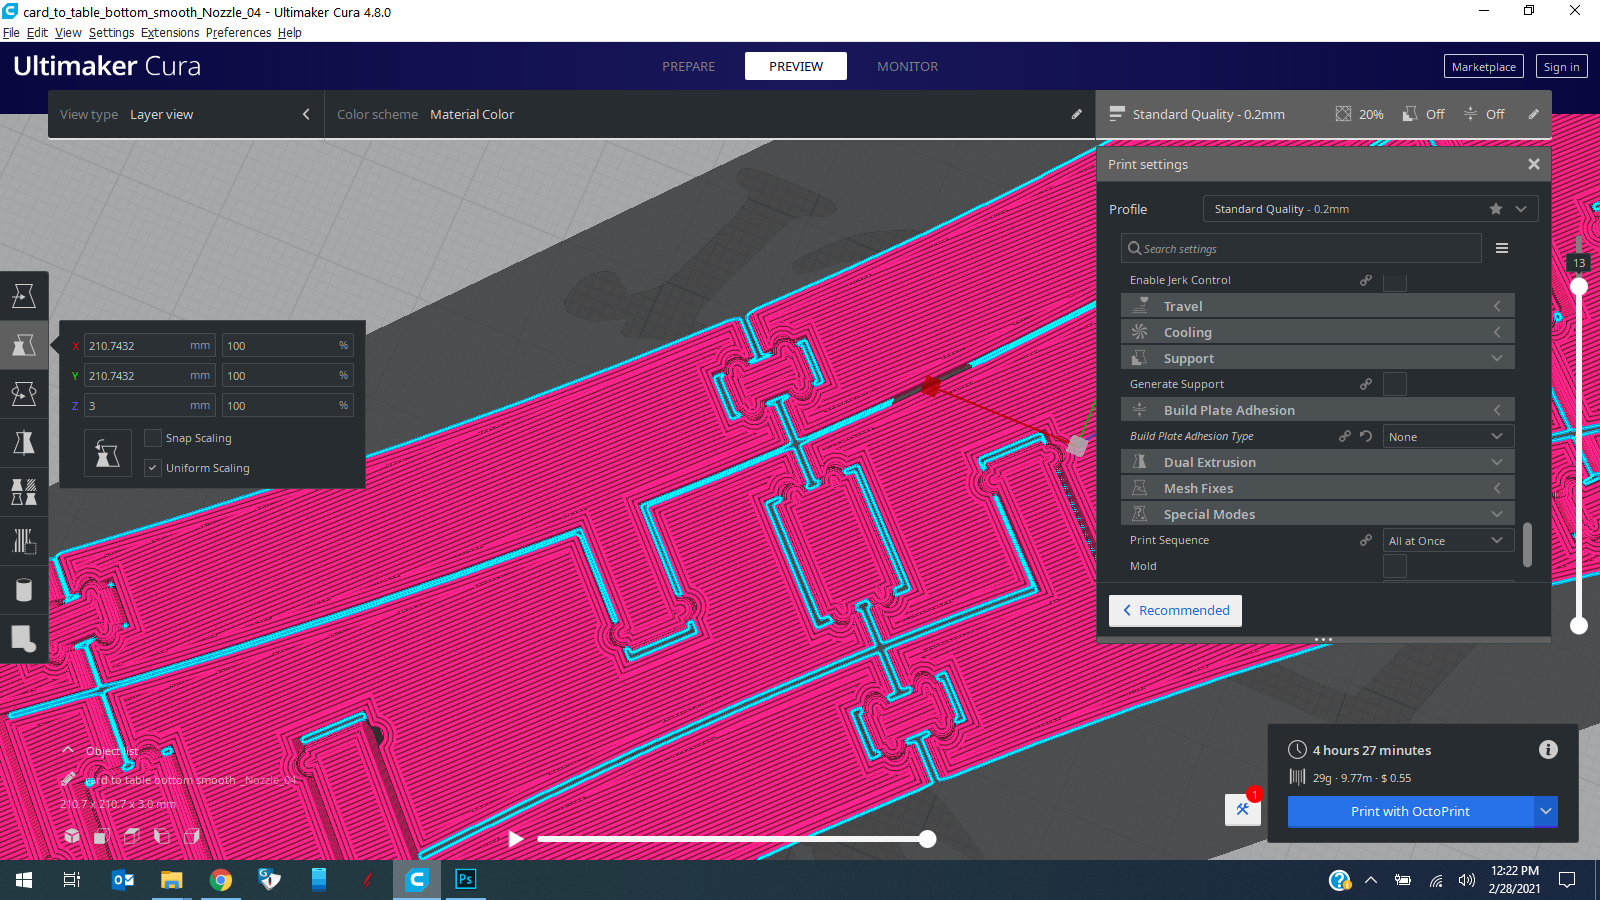
Task: Collapse the Special Modes section
Action: click(1318, 514)
